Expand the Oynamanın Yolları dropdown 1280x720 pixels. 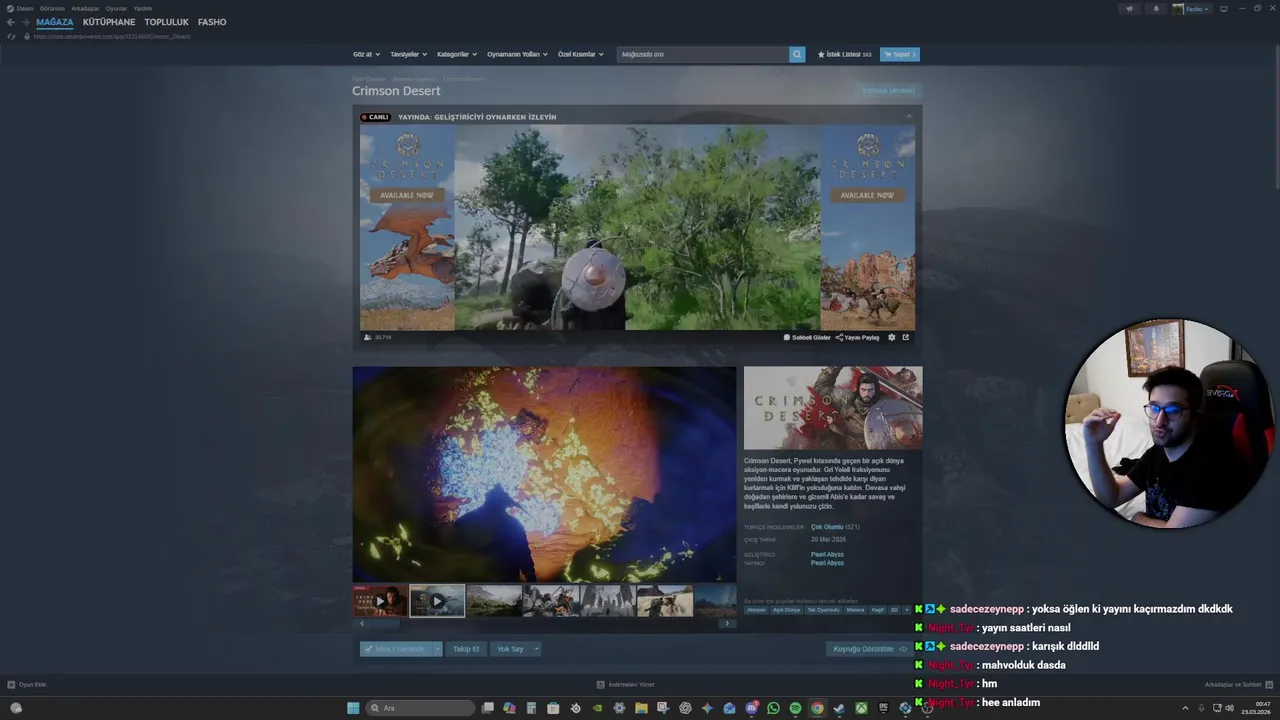[517, 54]
